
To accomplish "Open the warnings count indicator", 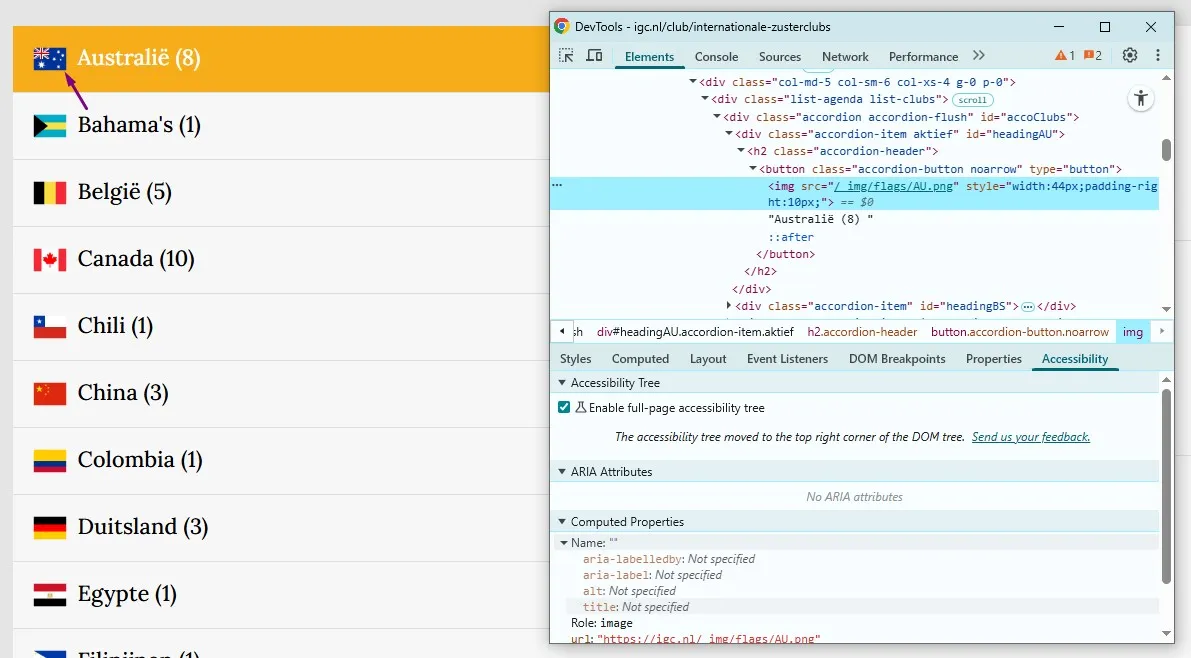I will coord(1064,55).
